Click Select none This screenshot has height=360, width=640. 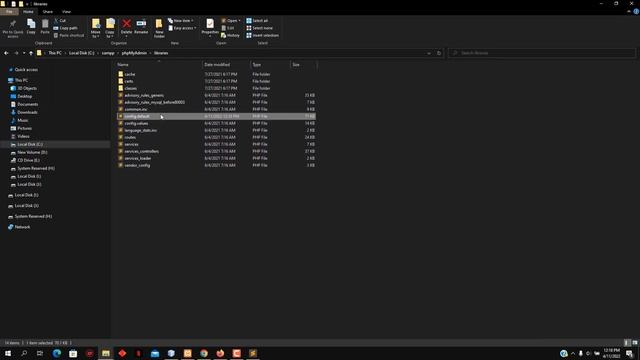click(260, 28)
